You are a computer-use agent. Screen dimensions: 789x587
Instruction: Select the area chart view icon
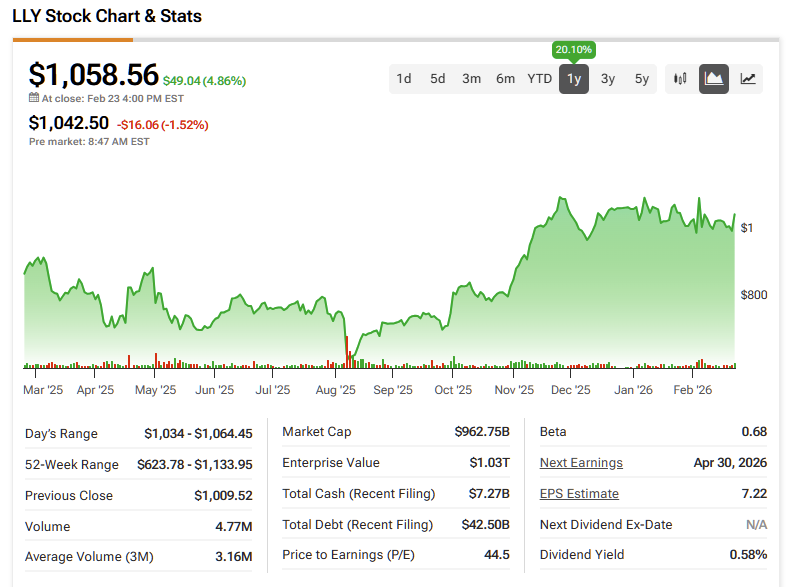714,78
